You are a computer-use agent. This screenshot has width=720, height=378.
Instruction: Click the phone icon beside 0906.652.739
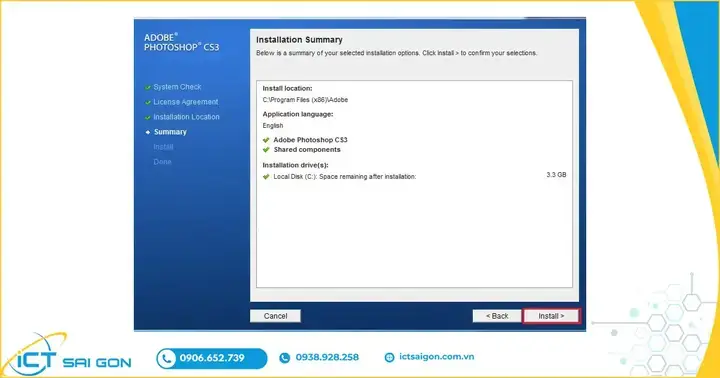[167, 358]
